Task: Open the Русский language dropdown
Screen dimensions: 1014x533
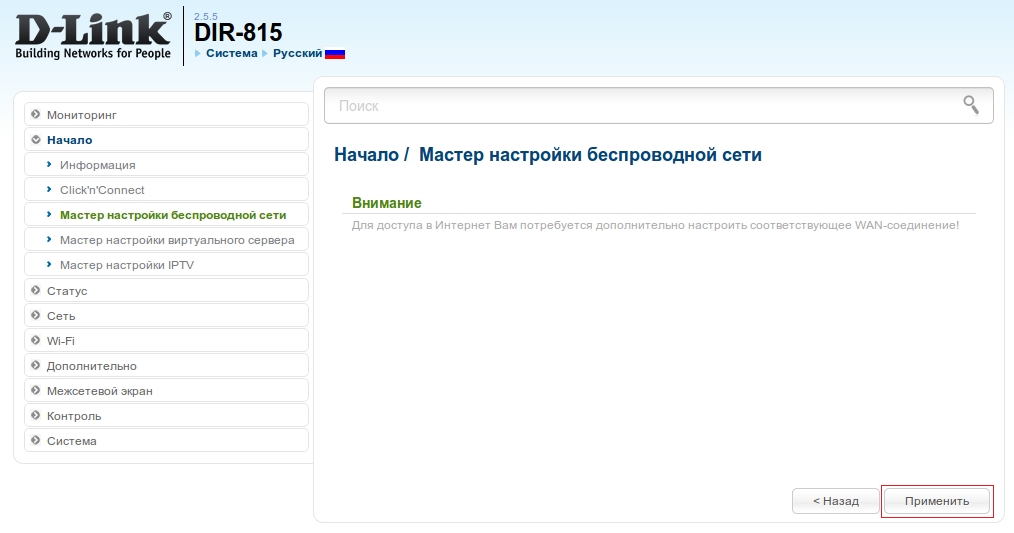Action: coord(297,53)
